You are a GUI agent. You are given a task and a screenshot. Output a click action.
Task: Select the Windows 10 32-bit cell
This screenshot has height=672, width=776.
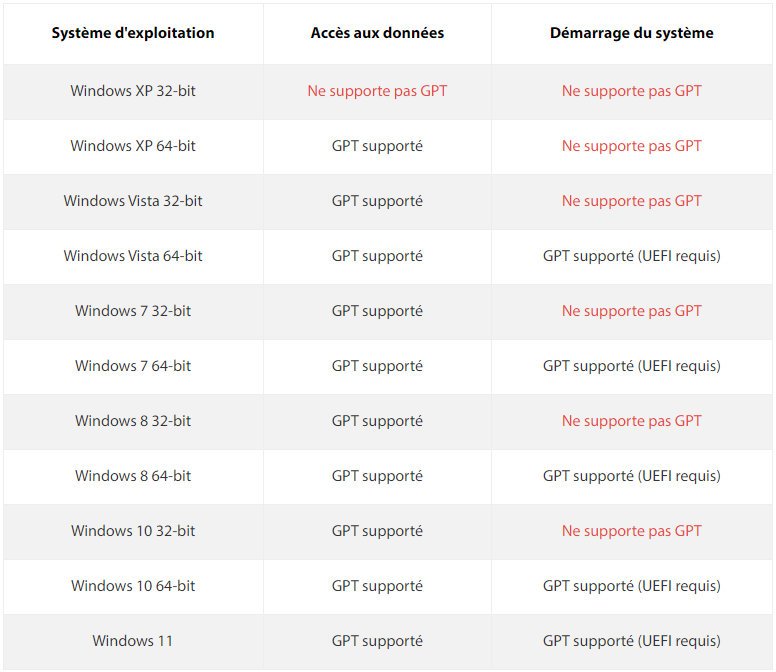pos(133,531)
